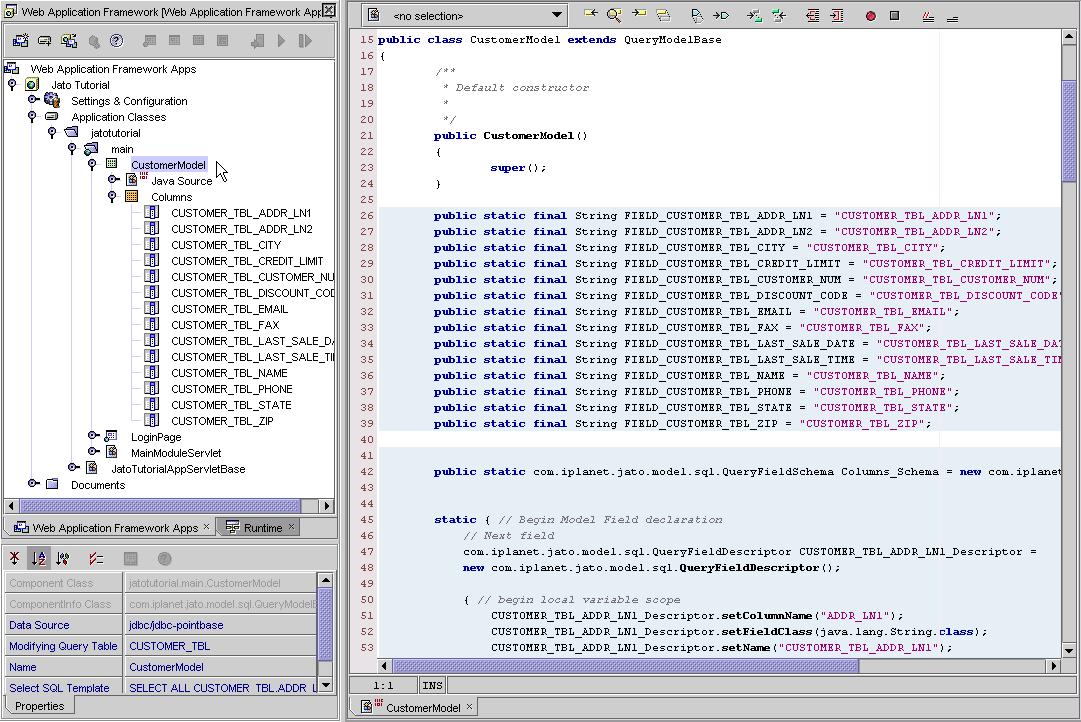Open the <no selection> dropdown
This screenshot has width=1081, height=722.
(x=556, y=15)
